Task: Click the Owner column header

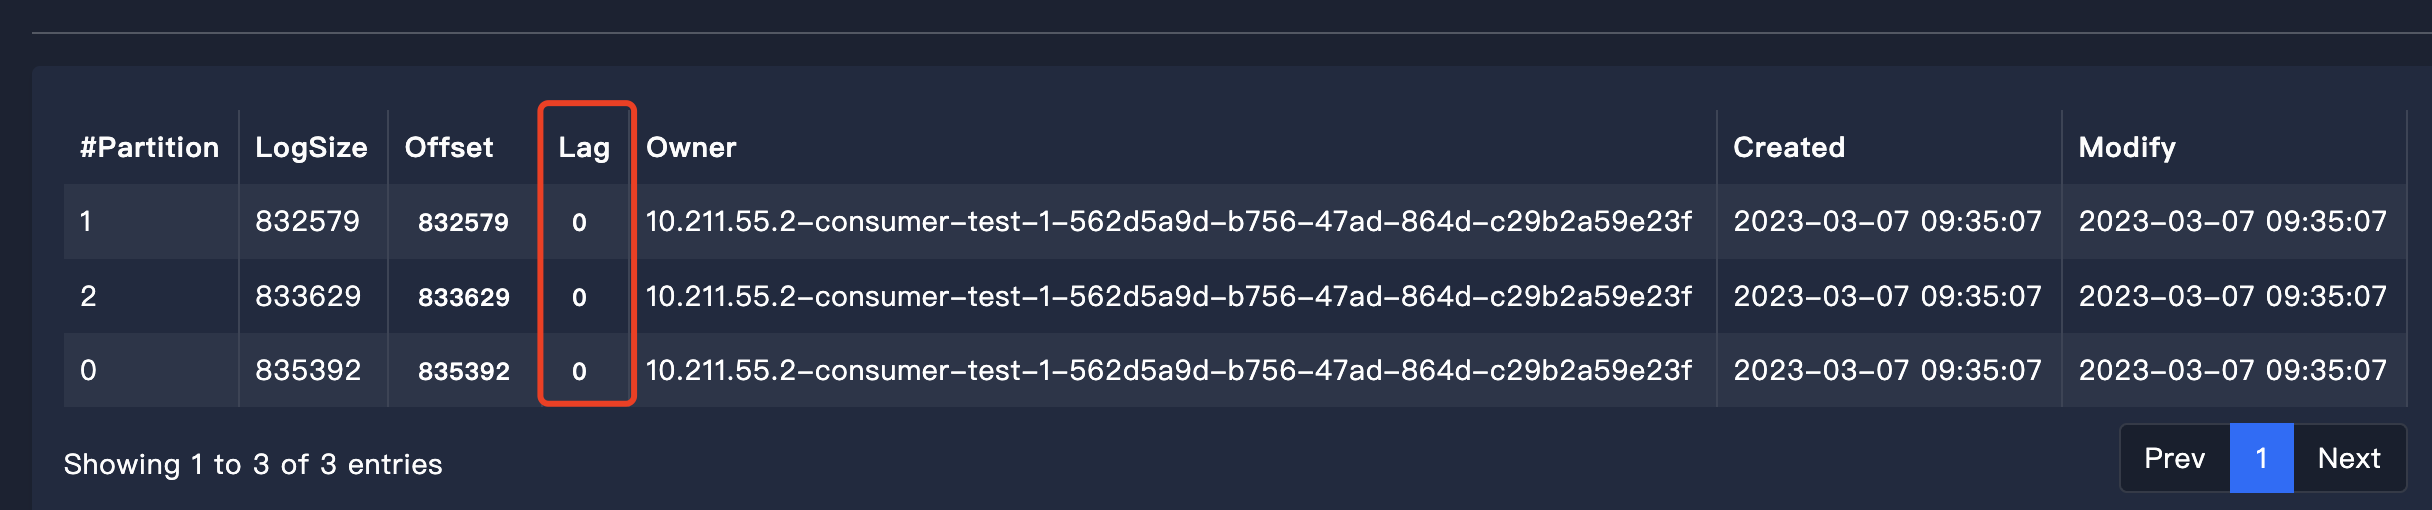Action: [691, 147]
